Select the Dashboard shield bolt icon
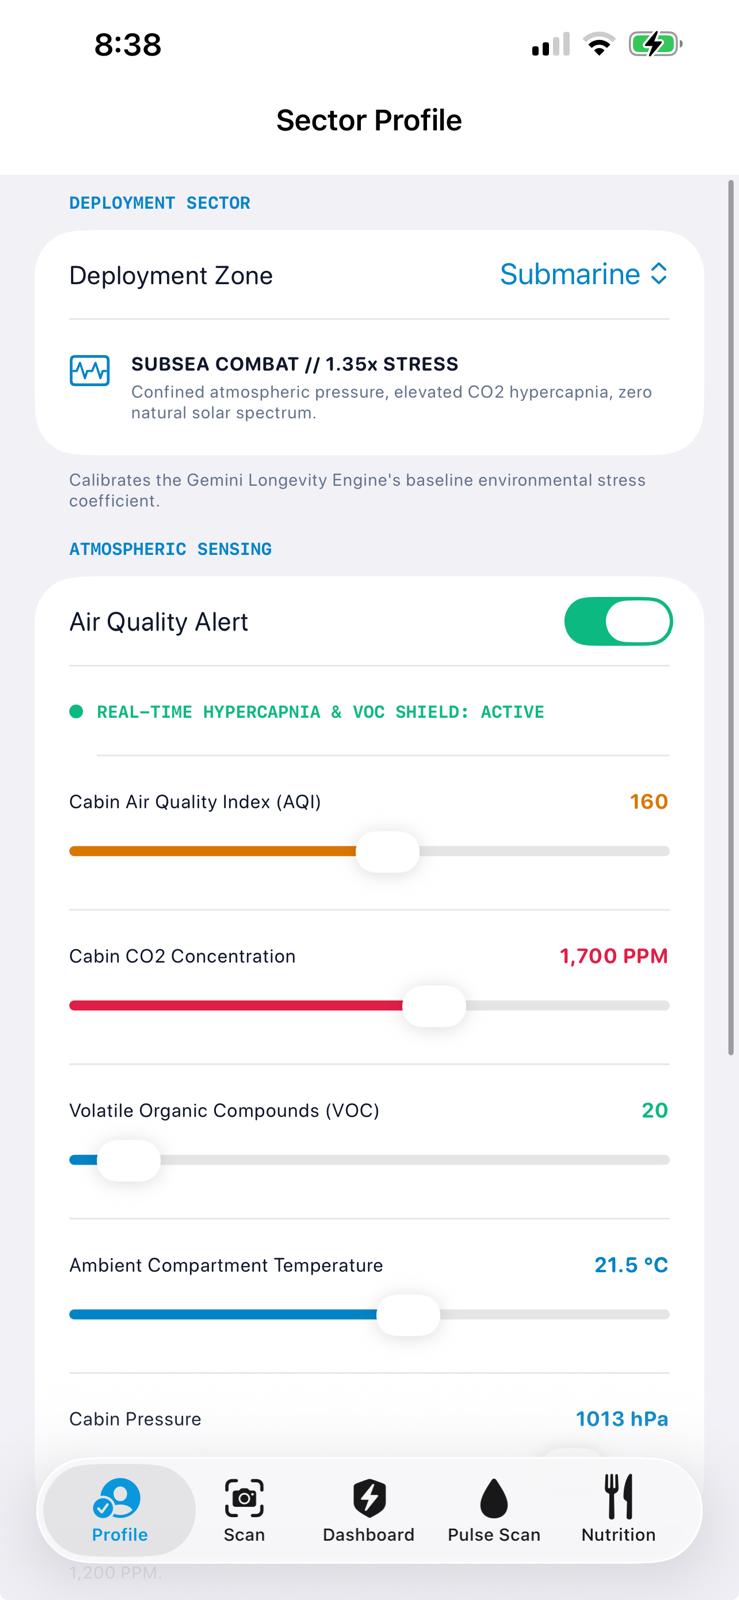Screen dimensions: 739x1600 tap(369, 1498)
